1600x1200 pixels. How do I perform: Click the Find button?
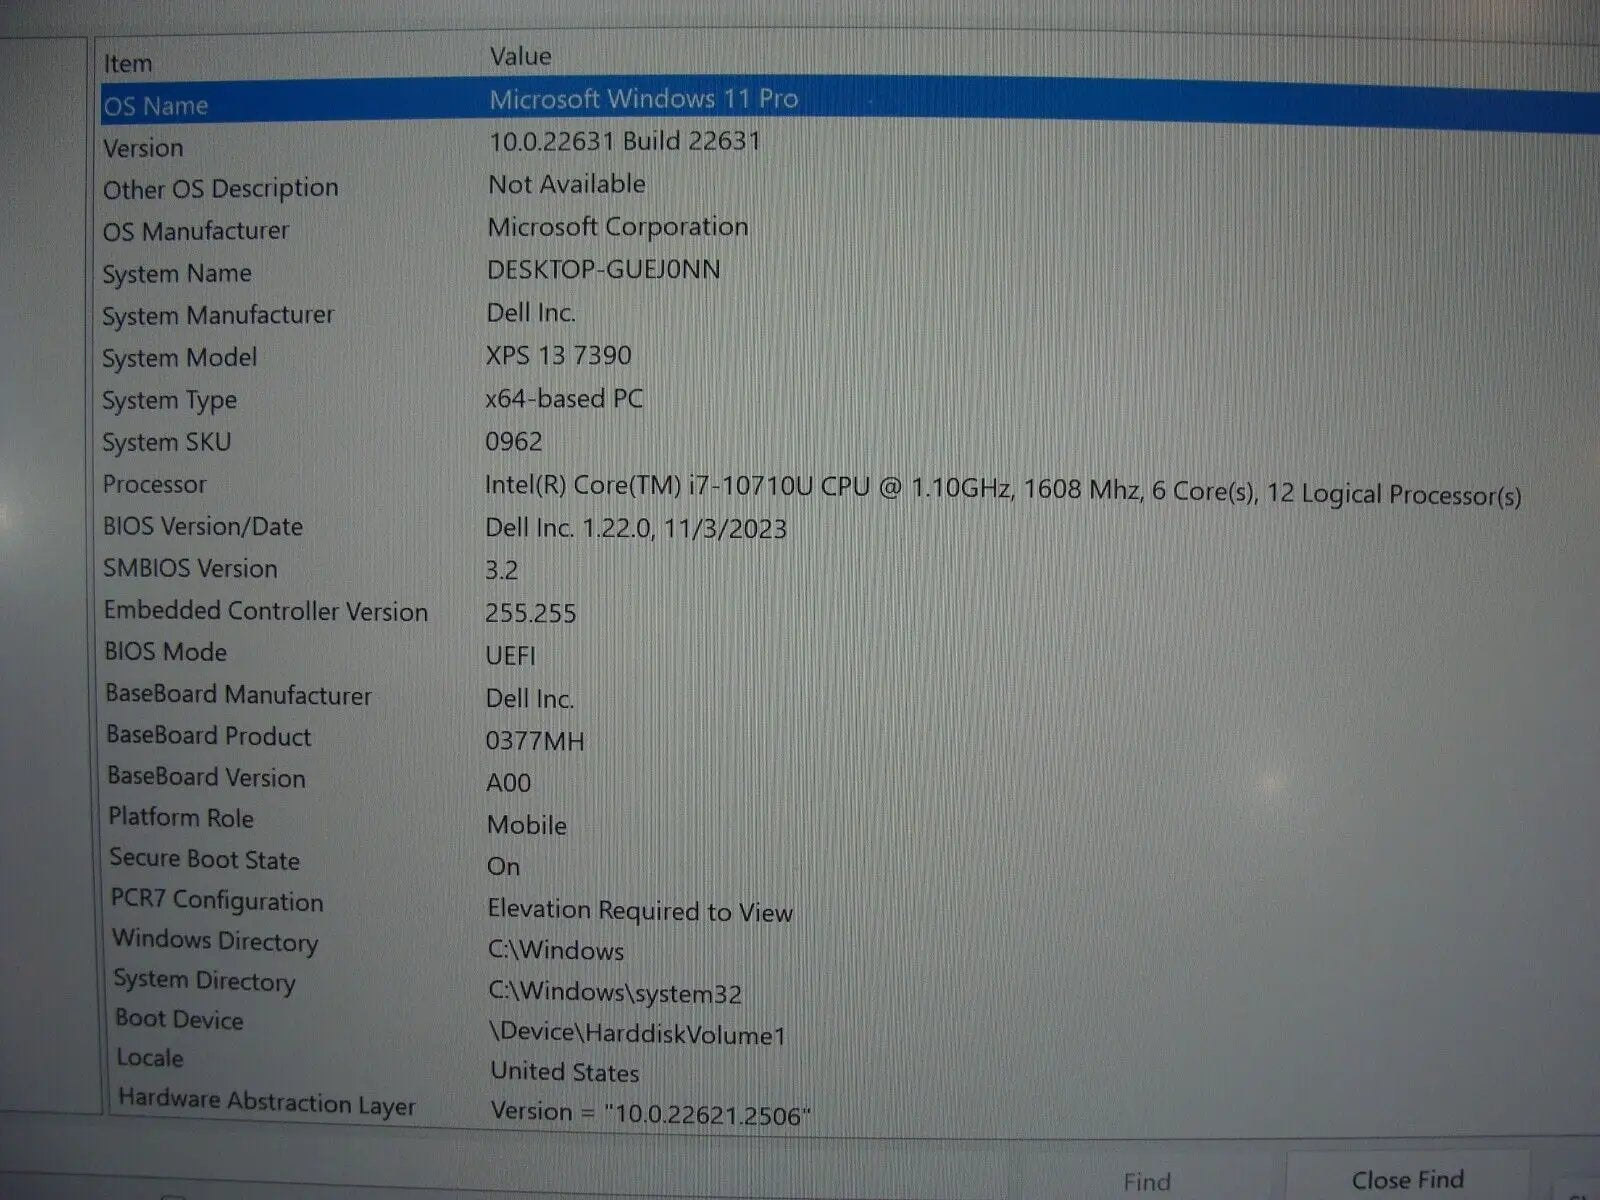coord(1146,1182)
